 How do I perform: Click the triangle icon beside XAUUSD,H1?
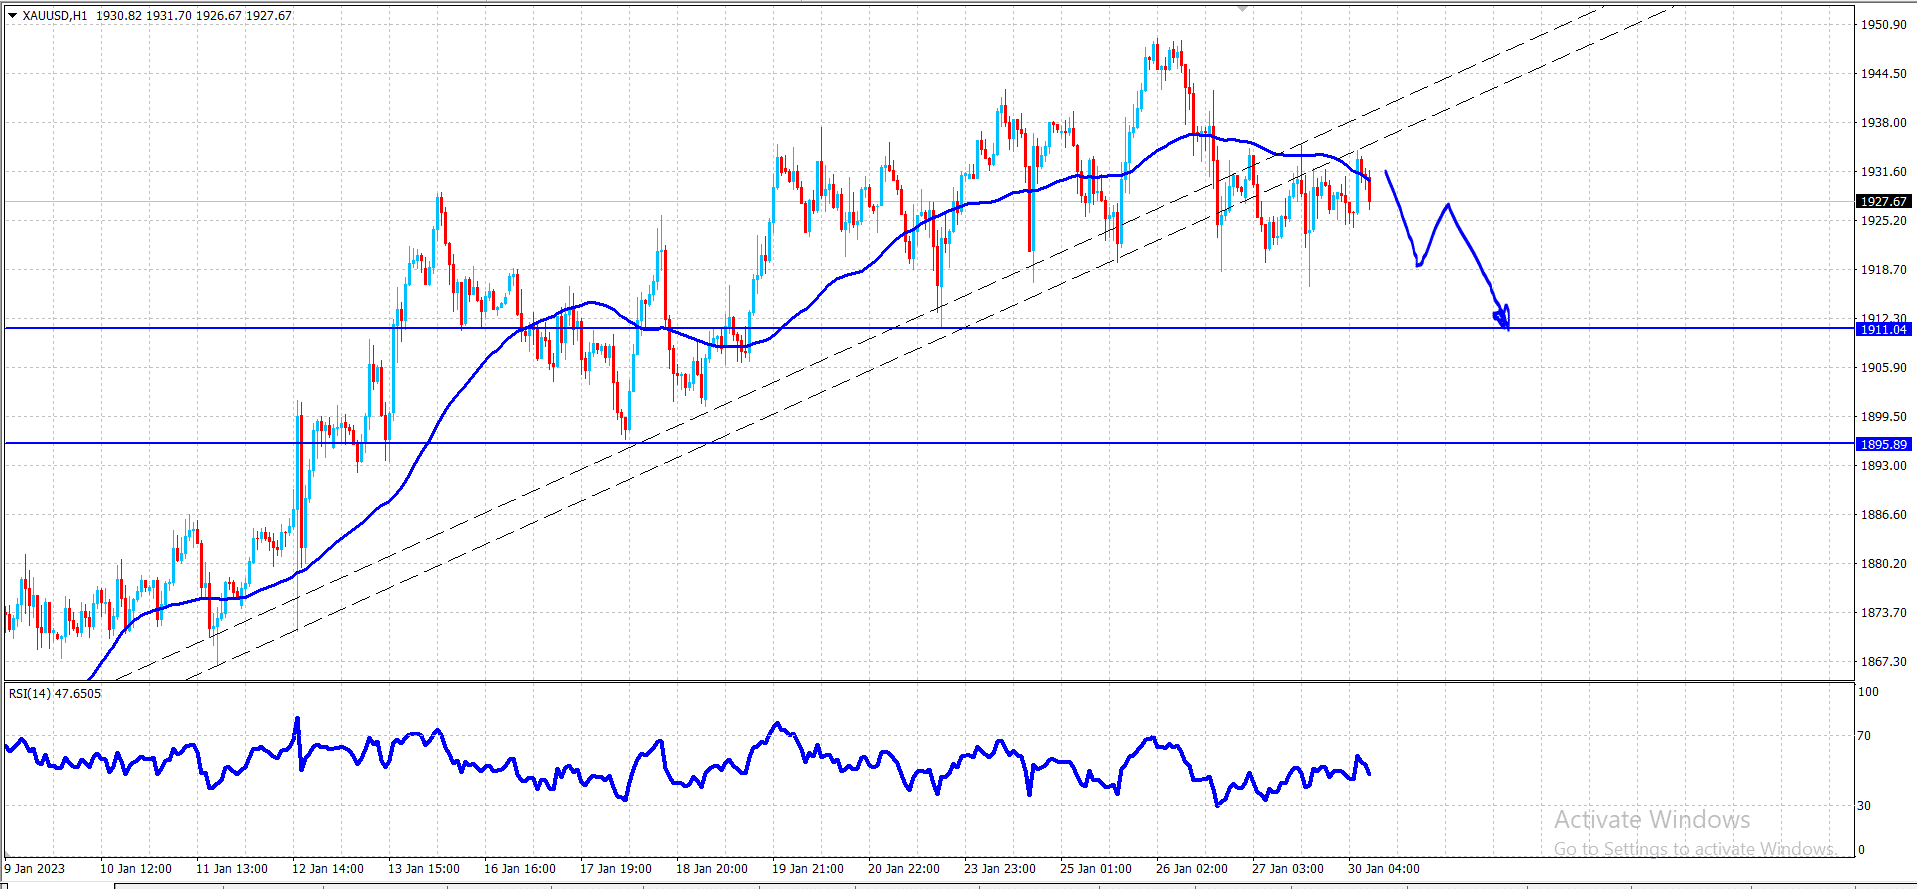click(13, 16)
